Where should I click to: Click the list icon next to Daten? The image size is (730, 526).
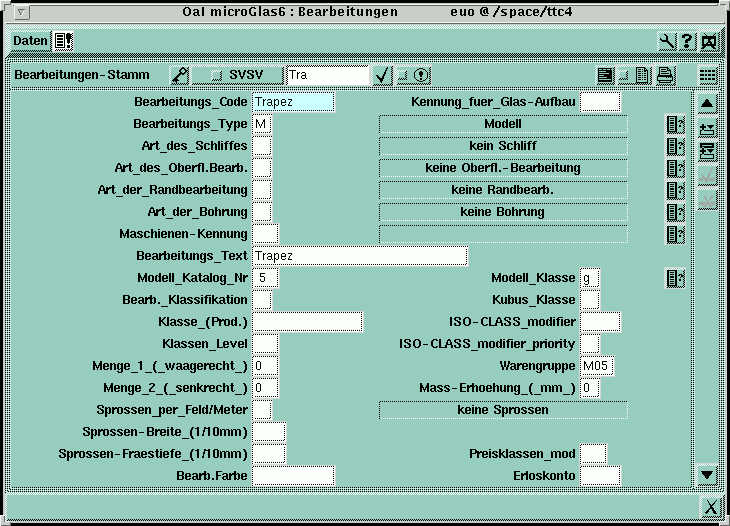tap(63, 41)
